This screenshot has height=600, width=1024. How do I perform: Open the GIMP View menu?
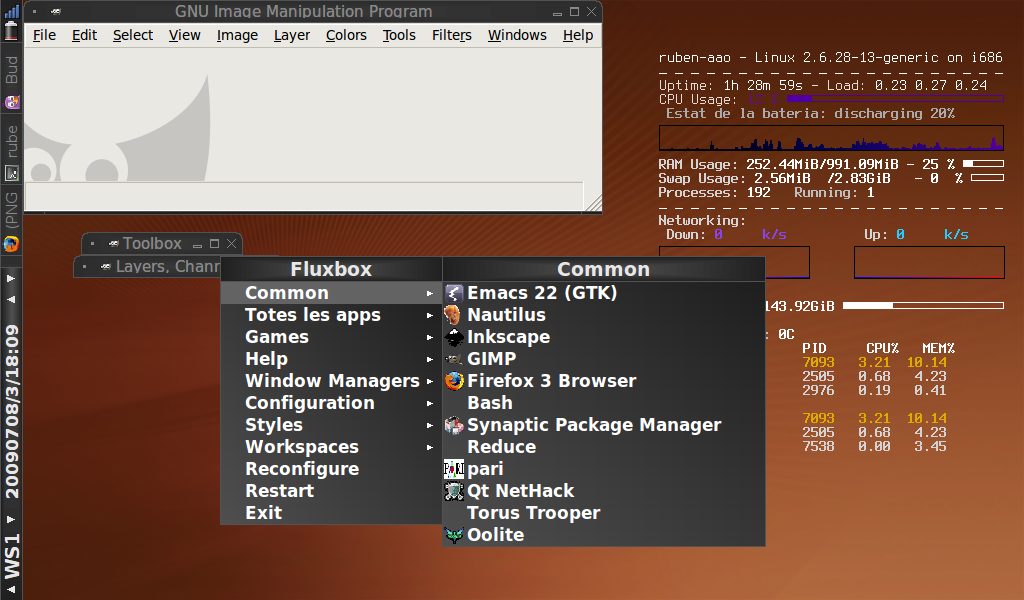click(x=184, y=35)
